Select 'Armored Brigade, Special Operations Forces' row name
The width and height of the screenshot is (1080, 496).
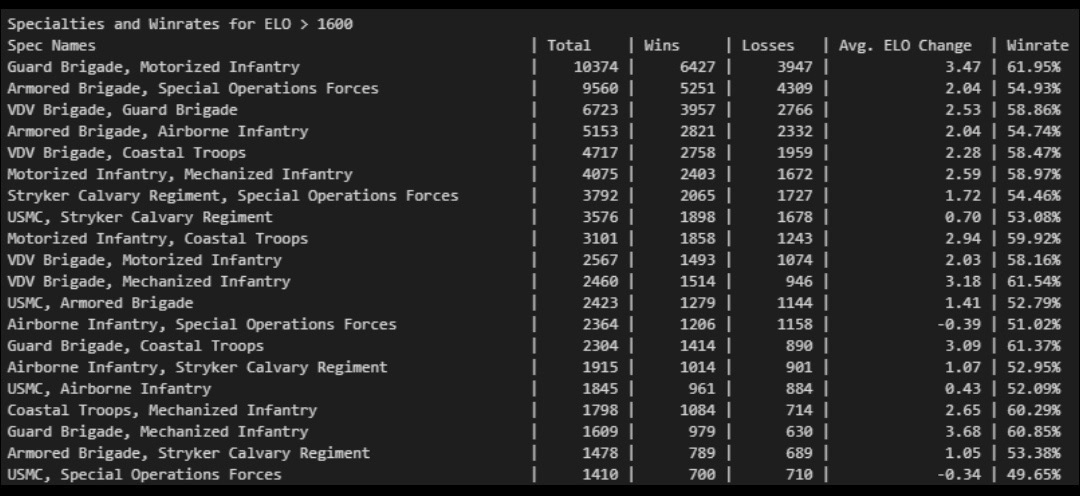193,88
